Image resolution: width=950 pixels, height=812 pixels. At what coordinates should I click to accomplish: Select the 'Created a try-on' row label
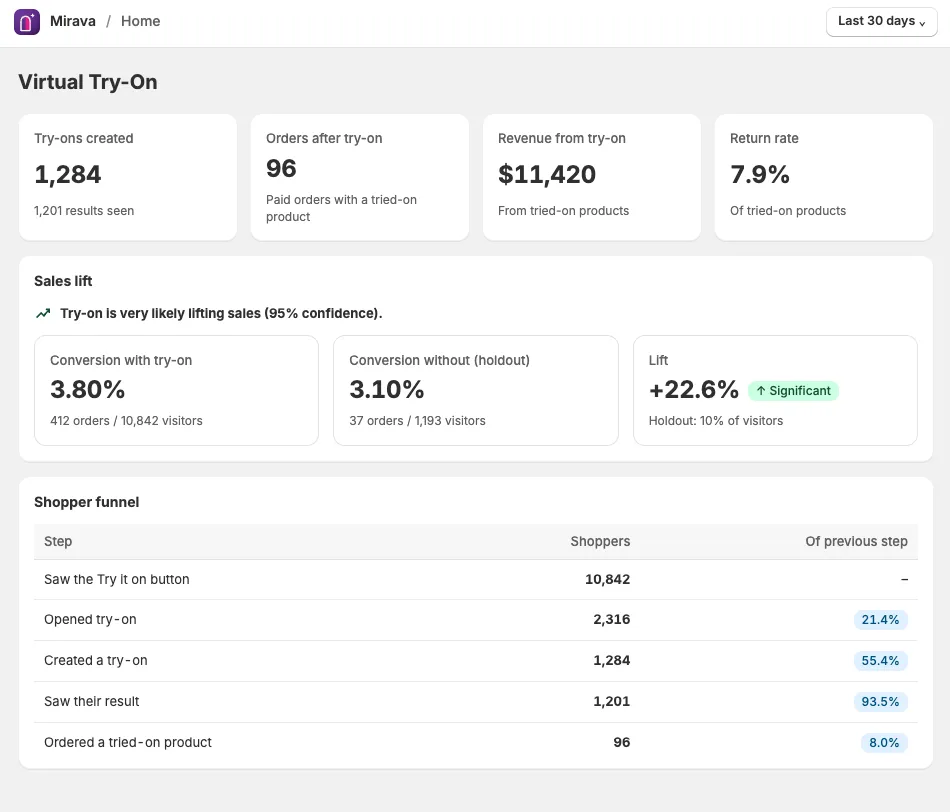pos(96,661)
